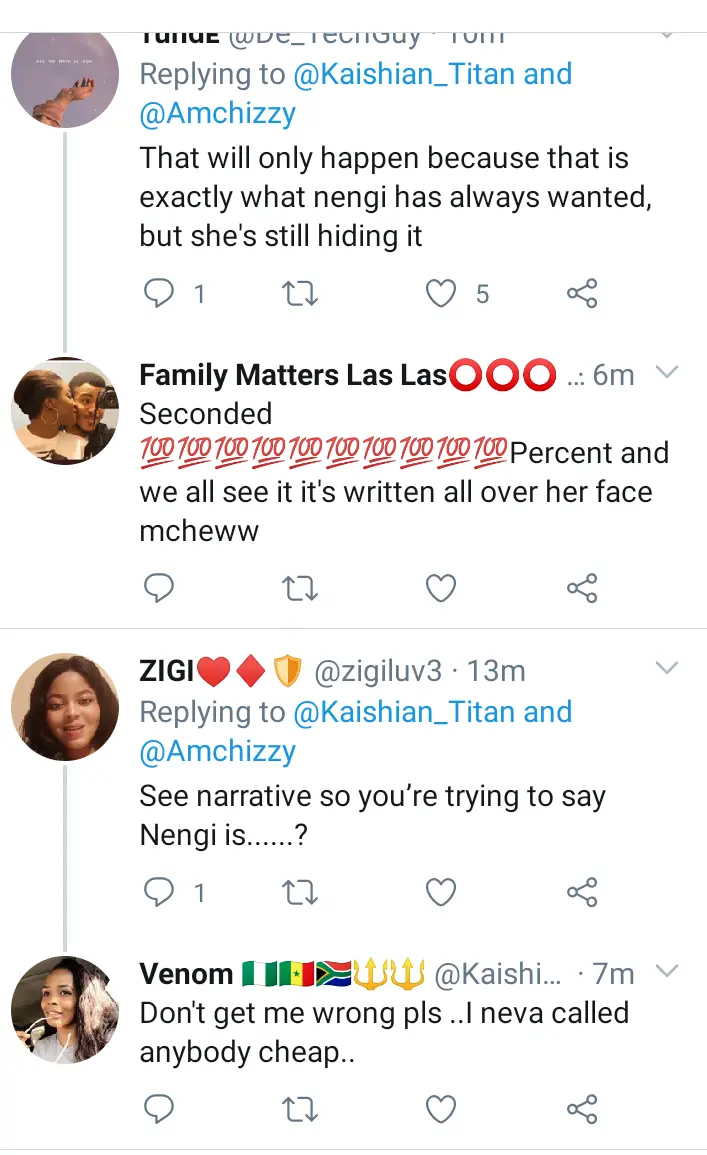The height and width of the screenshot is (1155, 707).
Task: Open ZIGI's tweet options chevron
Action: click(666, 667)
